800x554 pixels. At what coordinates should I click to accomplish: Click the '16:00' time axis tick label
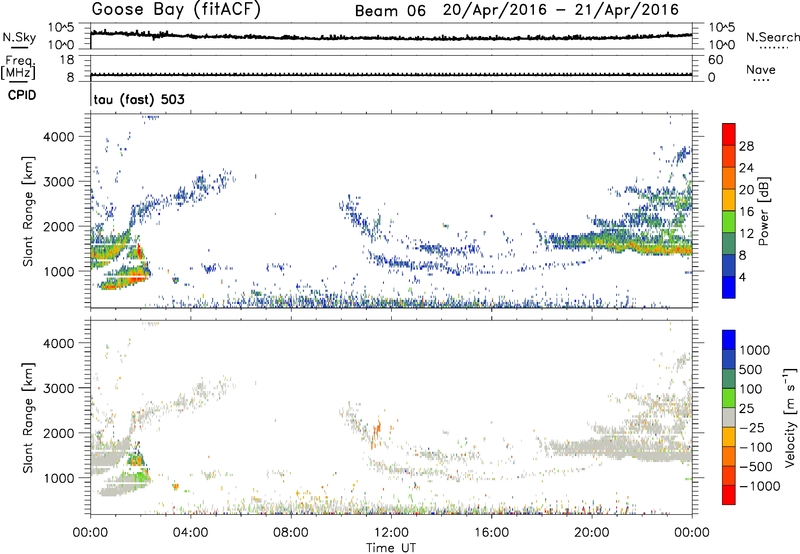(x=491, y=533)
